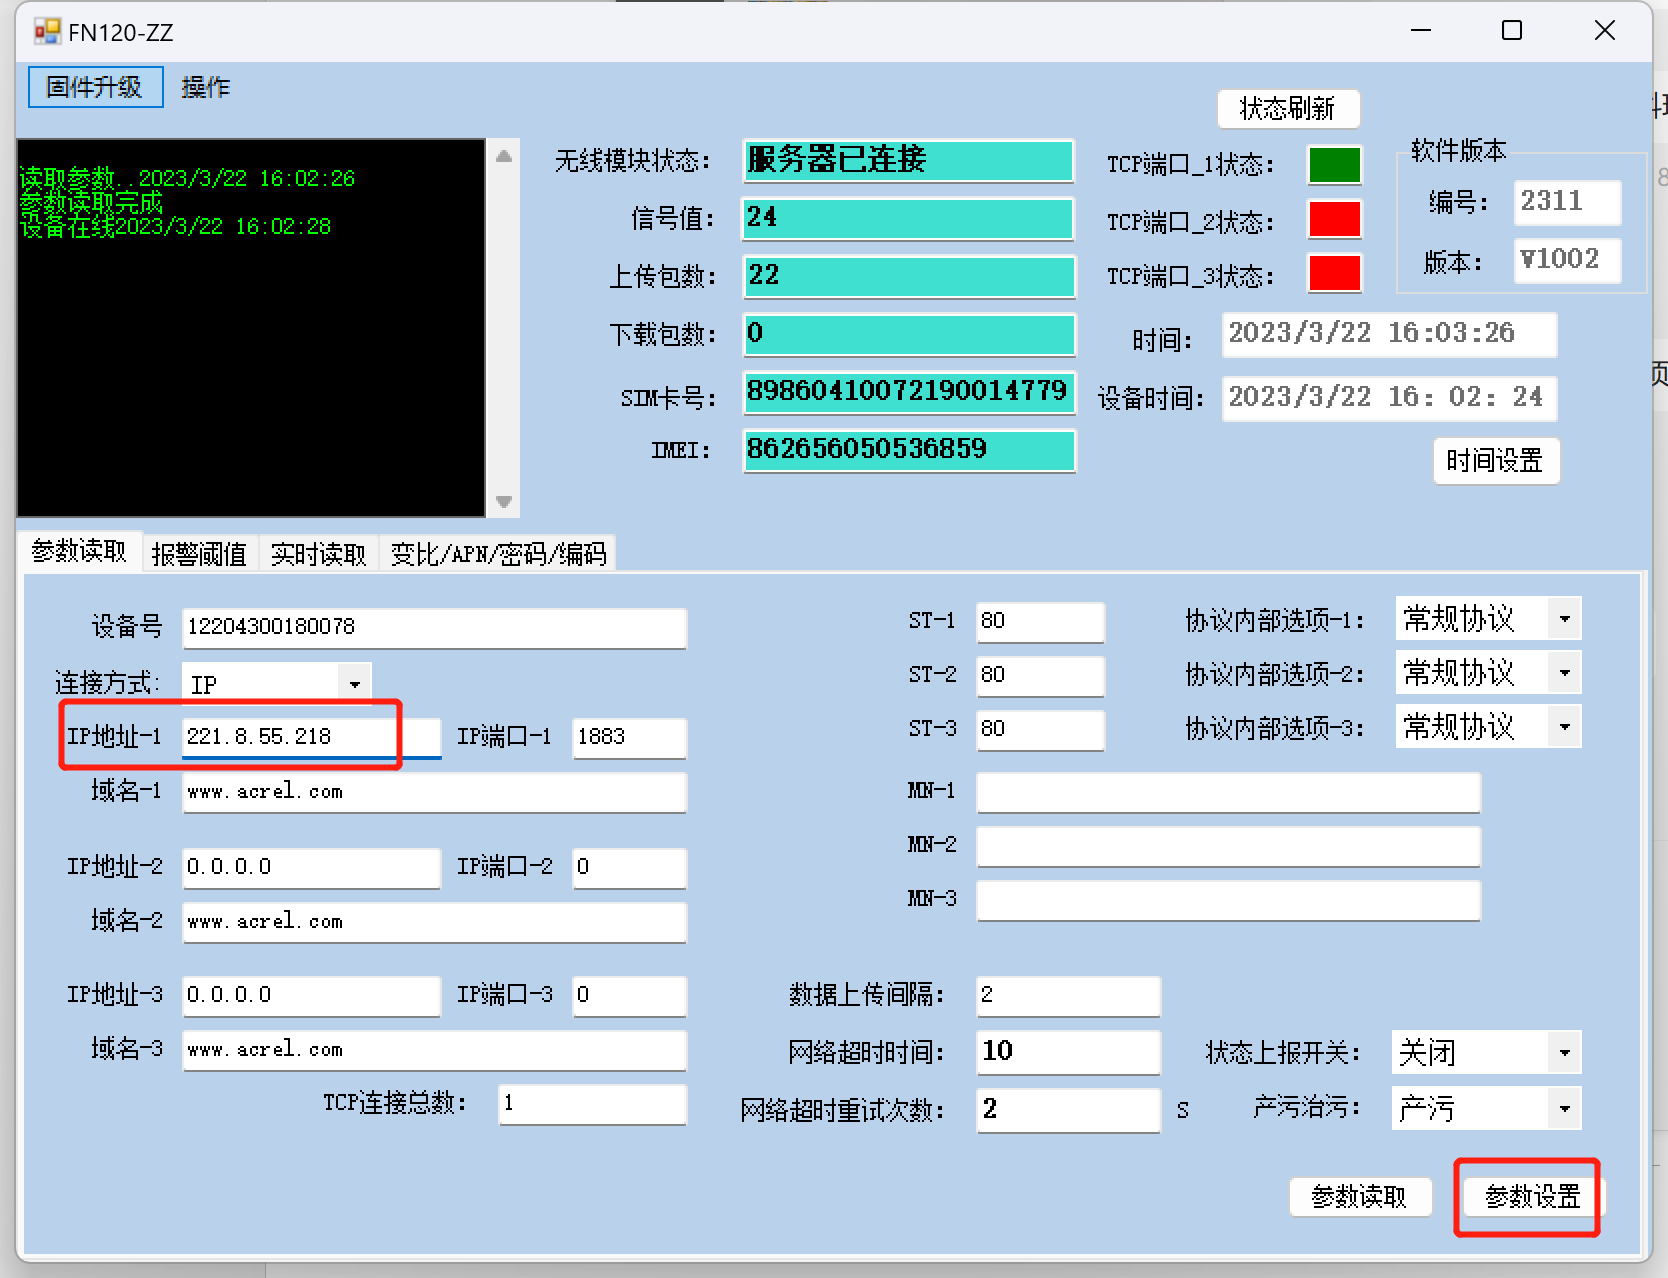1668x1278 pixels.
Task: Open the 操作 menu
Action: click(205, 87)
